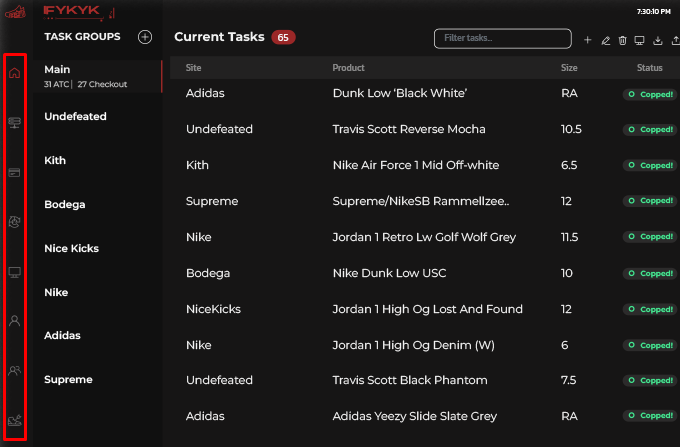Click Travis Scott Reverse Mocha product

click(409, 129)
